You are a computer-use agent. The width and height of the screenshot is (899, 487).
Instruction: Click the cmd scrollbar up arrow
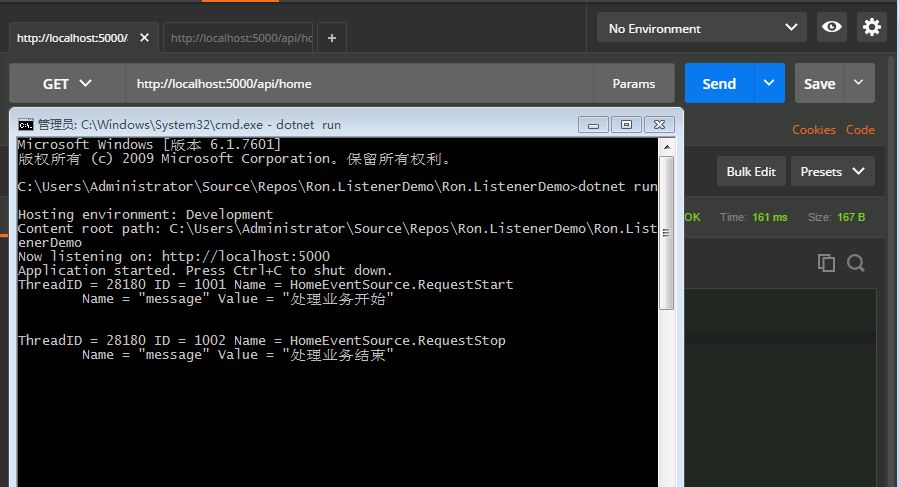pyautogui.click(x=667, y=147)
